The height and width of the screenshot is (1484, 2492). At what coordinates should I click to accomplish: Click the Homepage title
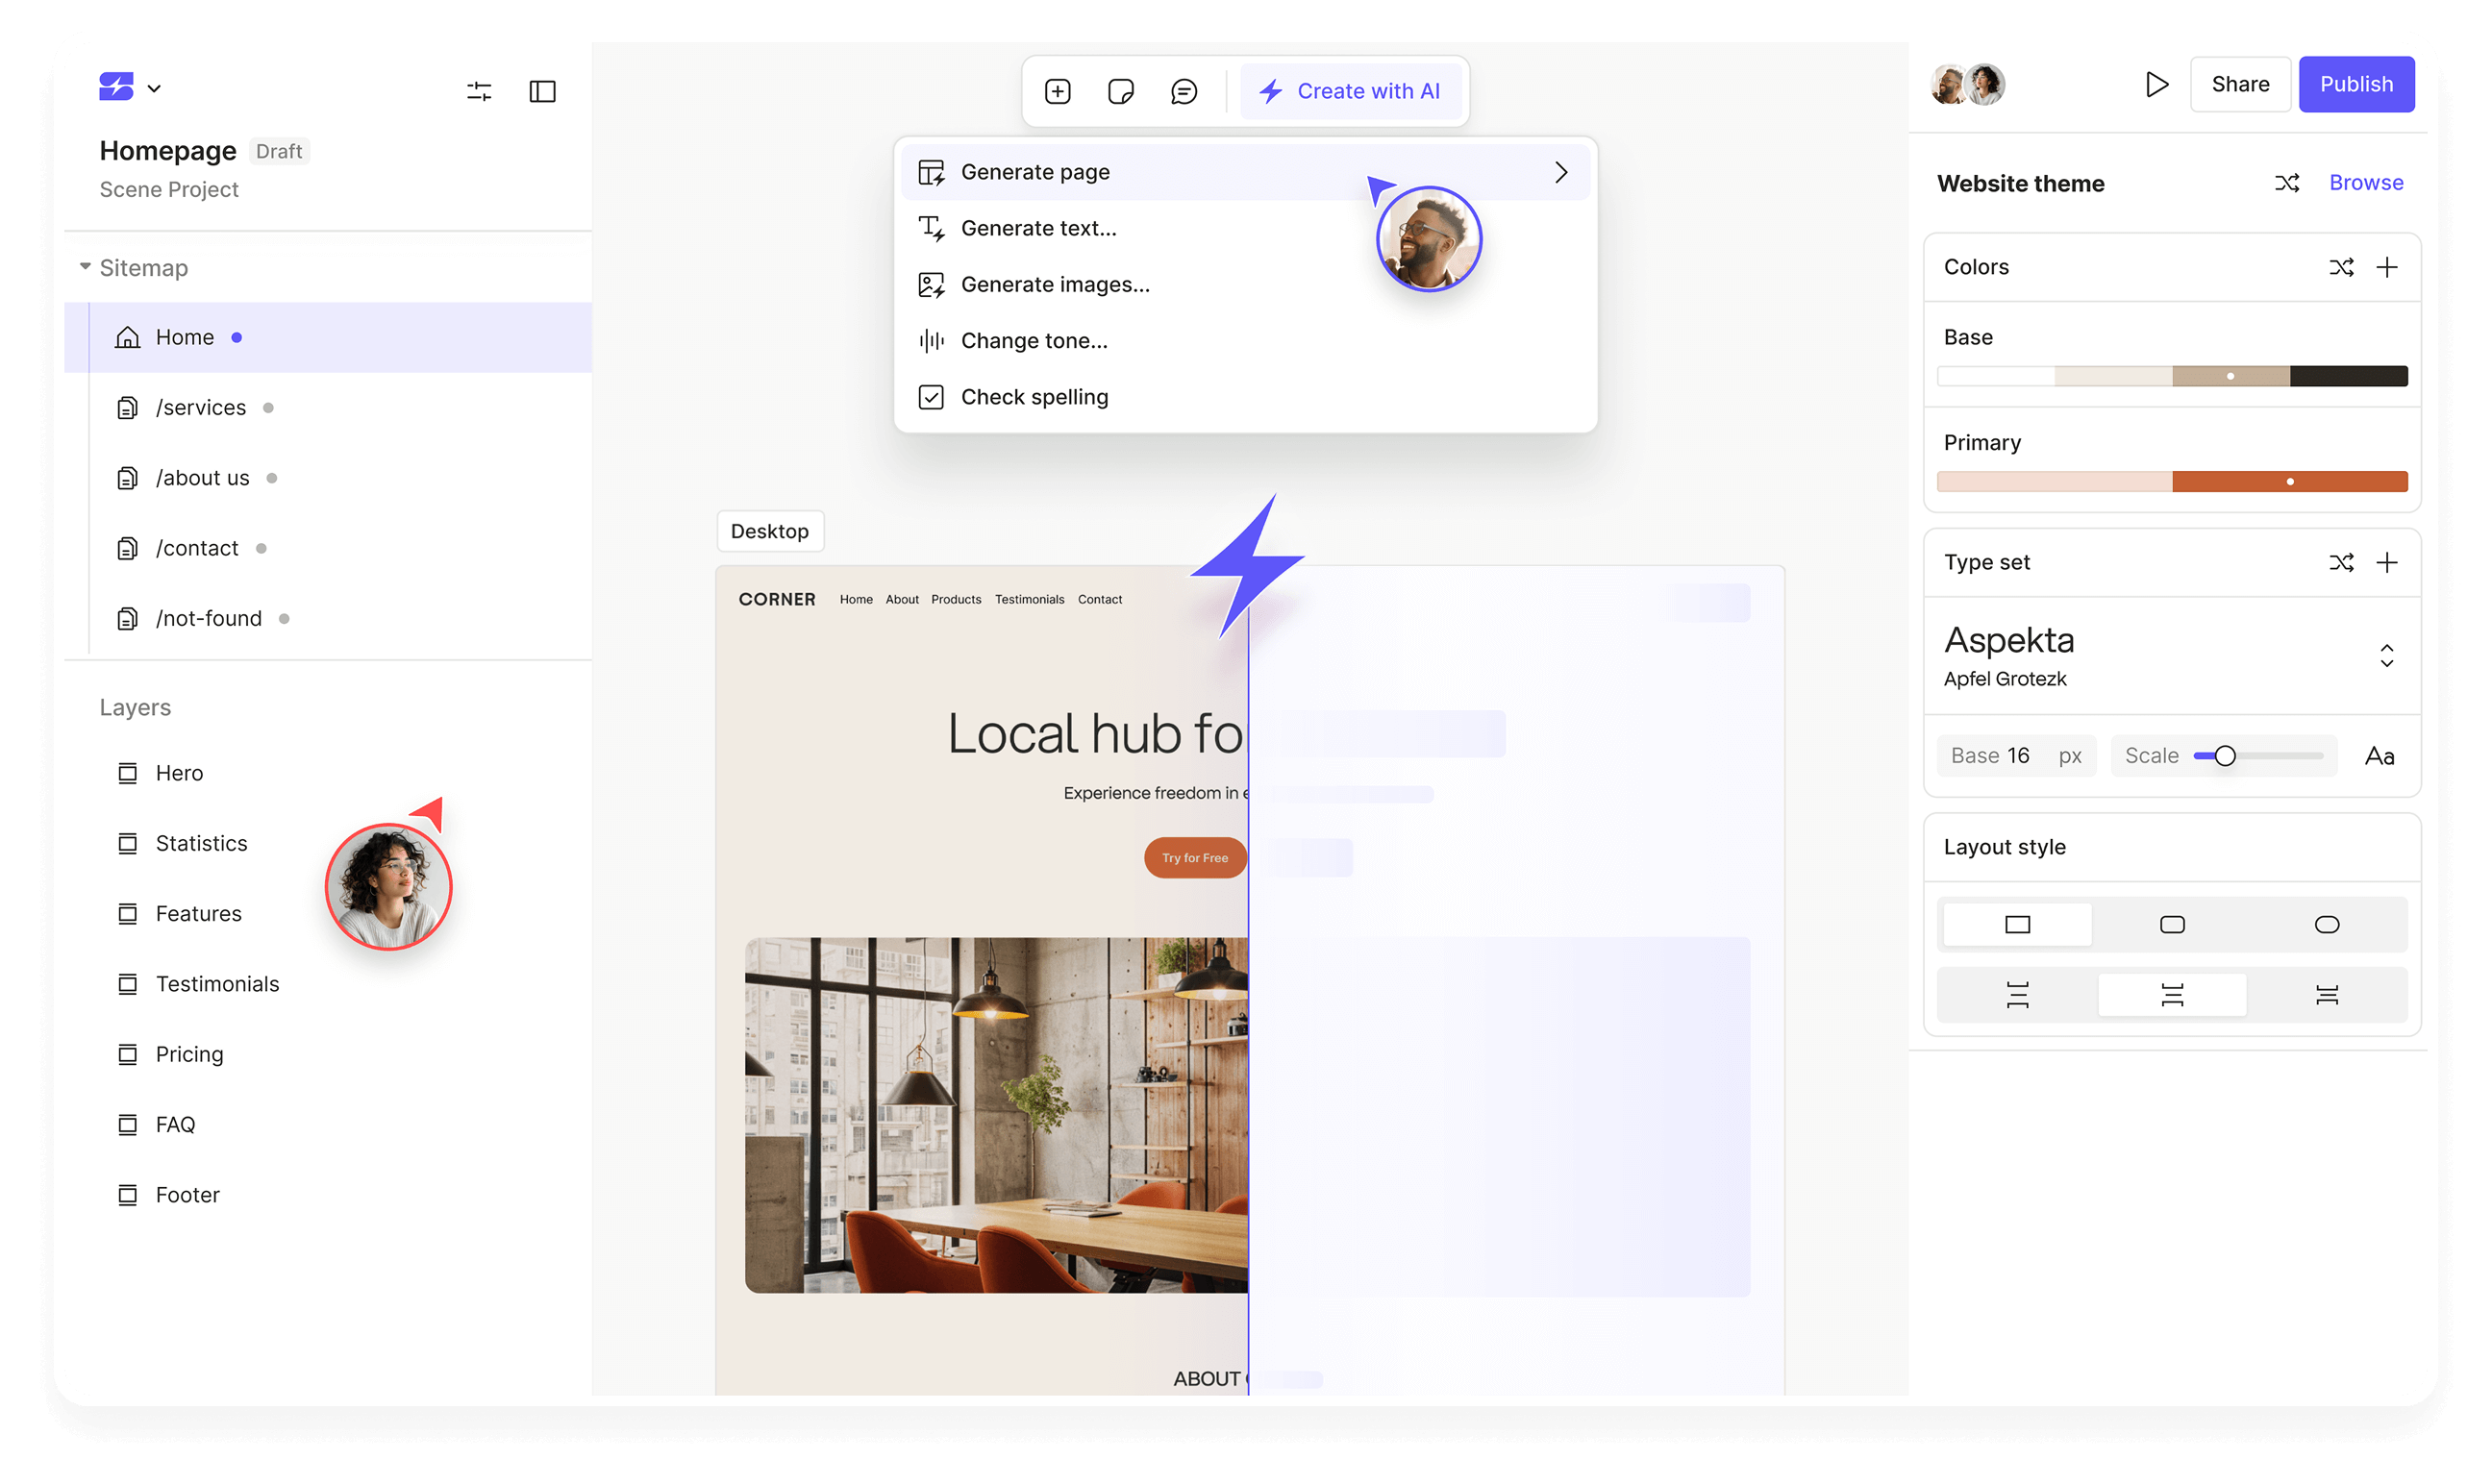pos(168,151)
